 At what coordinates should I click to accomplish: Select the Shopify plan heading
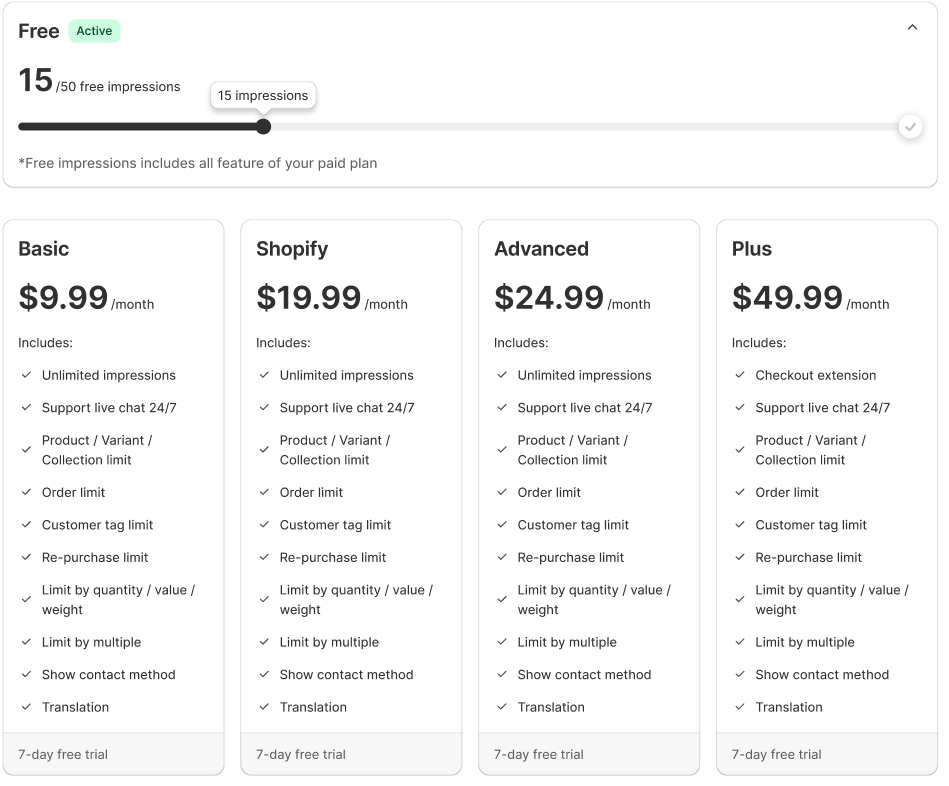292,249
